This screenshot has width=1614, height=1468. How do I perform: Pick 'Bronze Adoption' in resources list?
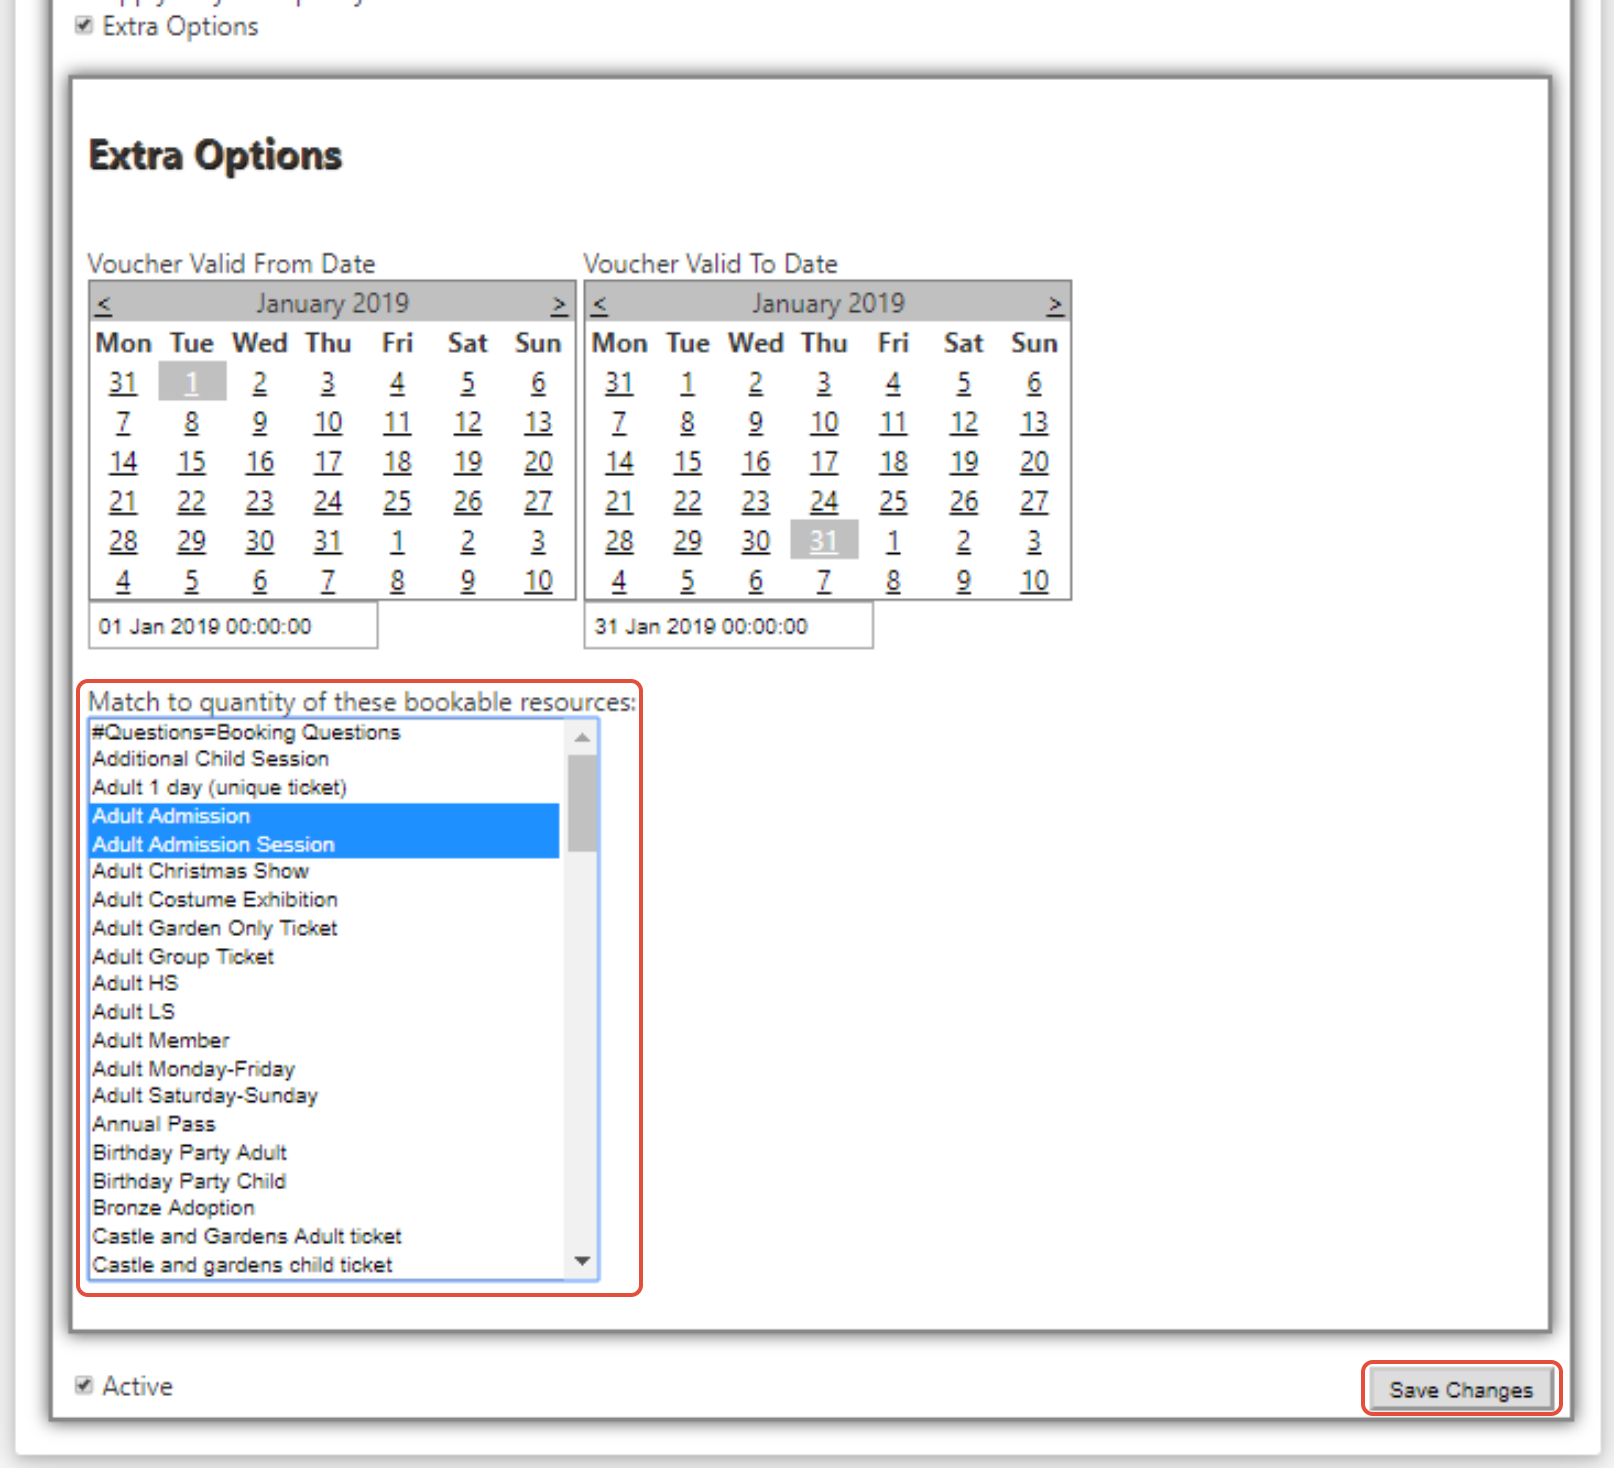click(324, 1208)
